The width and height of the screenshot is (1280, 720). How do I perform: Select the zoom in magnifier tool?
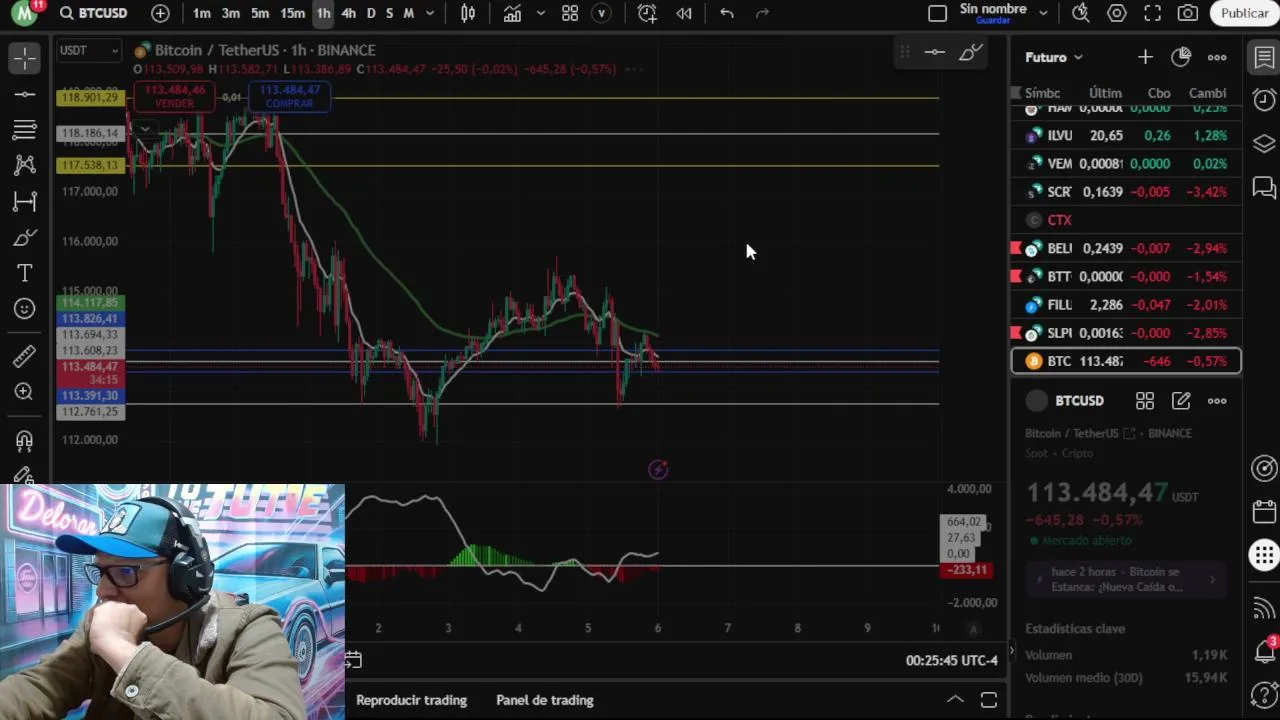(x=25, y=392)
